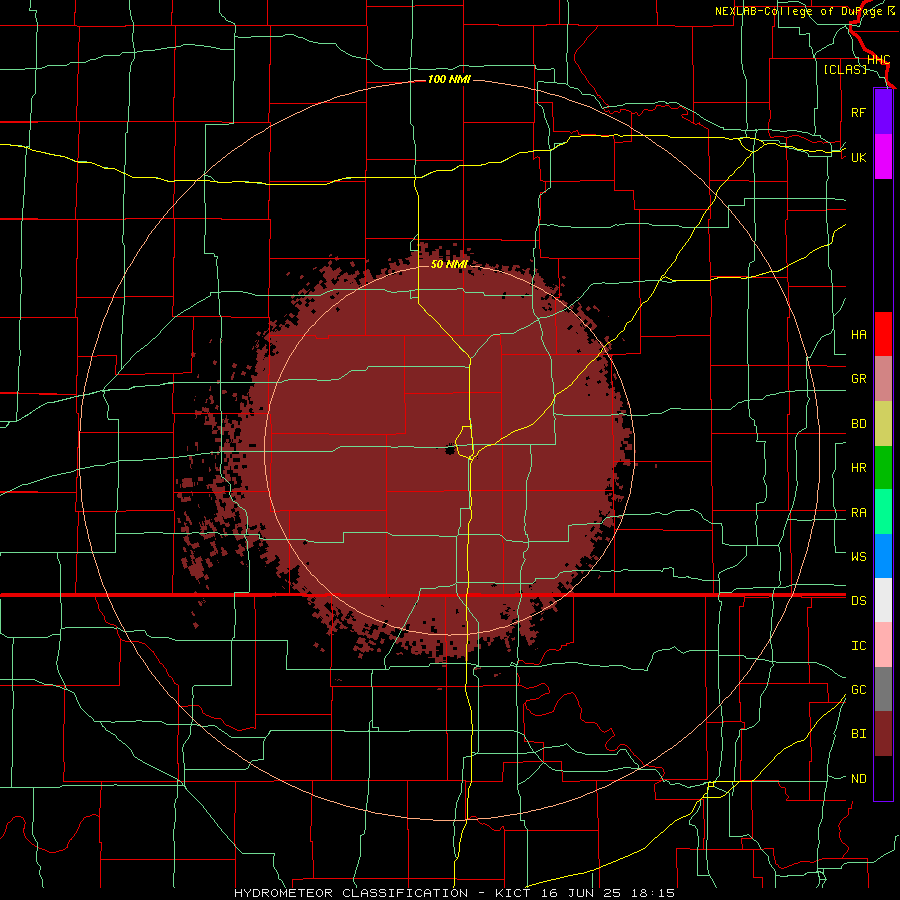Click the small black radar-site gap at center

click(450, 450)
